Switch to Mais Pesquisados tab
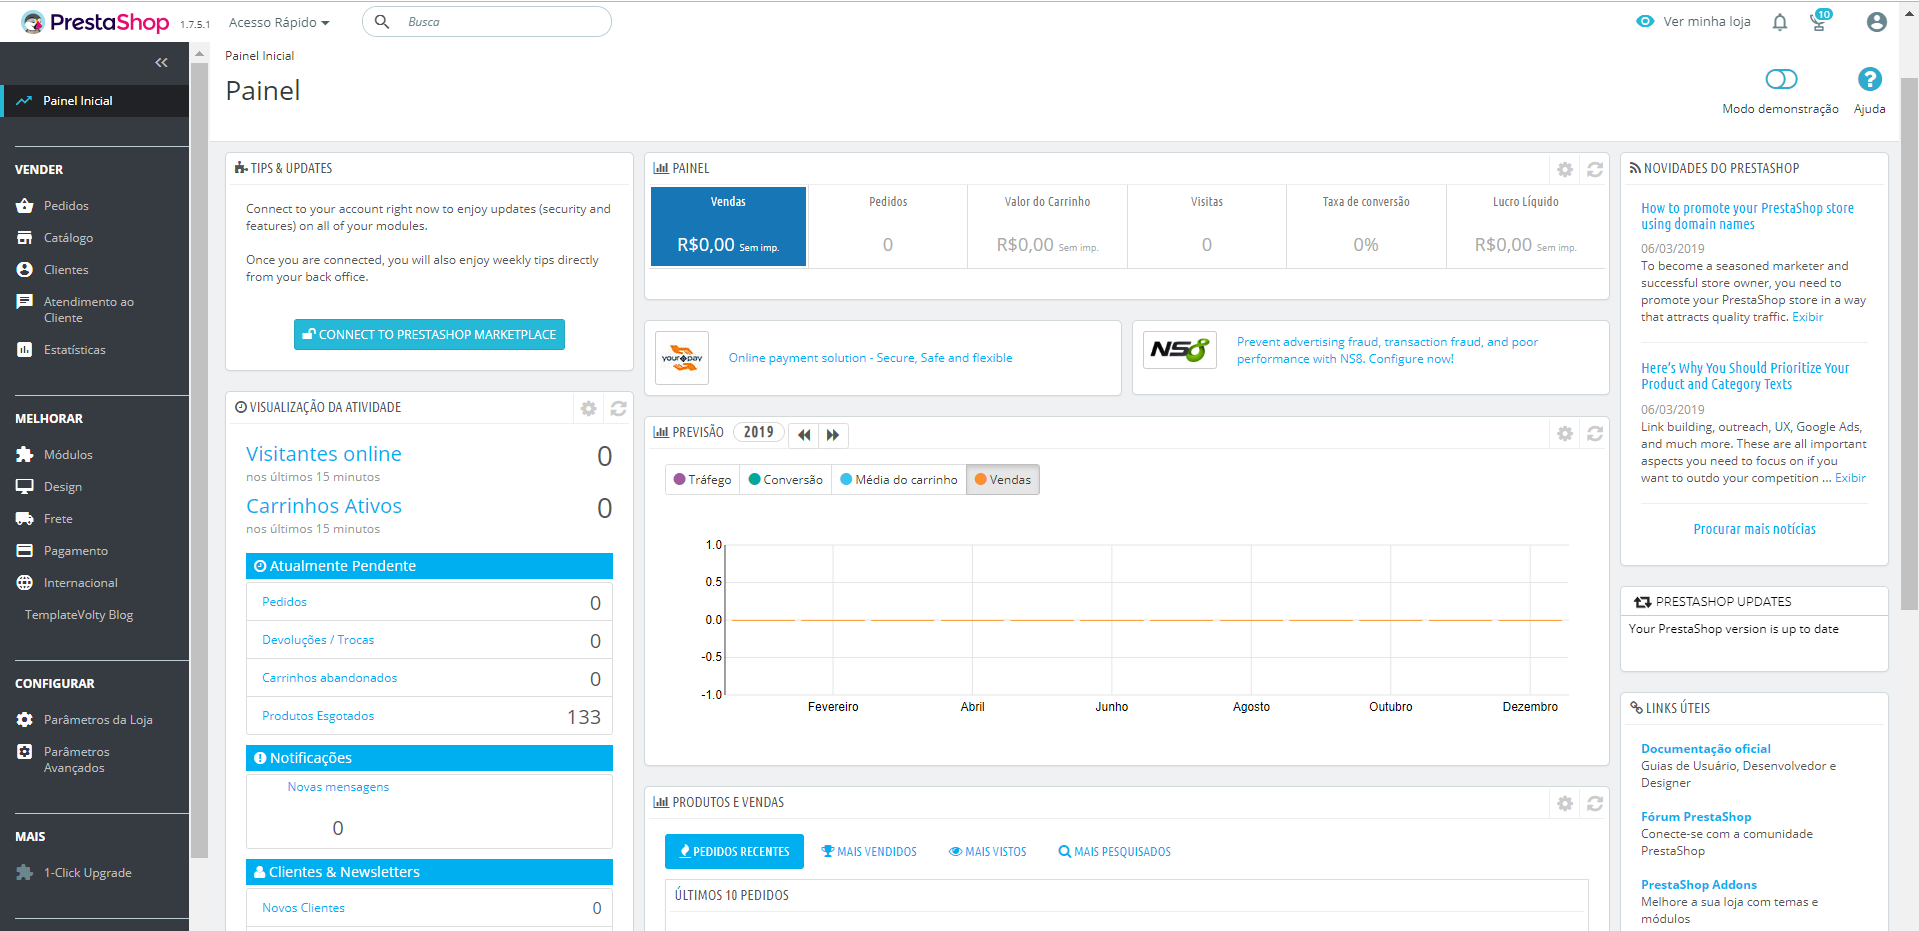The image size is (1919, 931). pyautogui.click(x=1115, y=852)
